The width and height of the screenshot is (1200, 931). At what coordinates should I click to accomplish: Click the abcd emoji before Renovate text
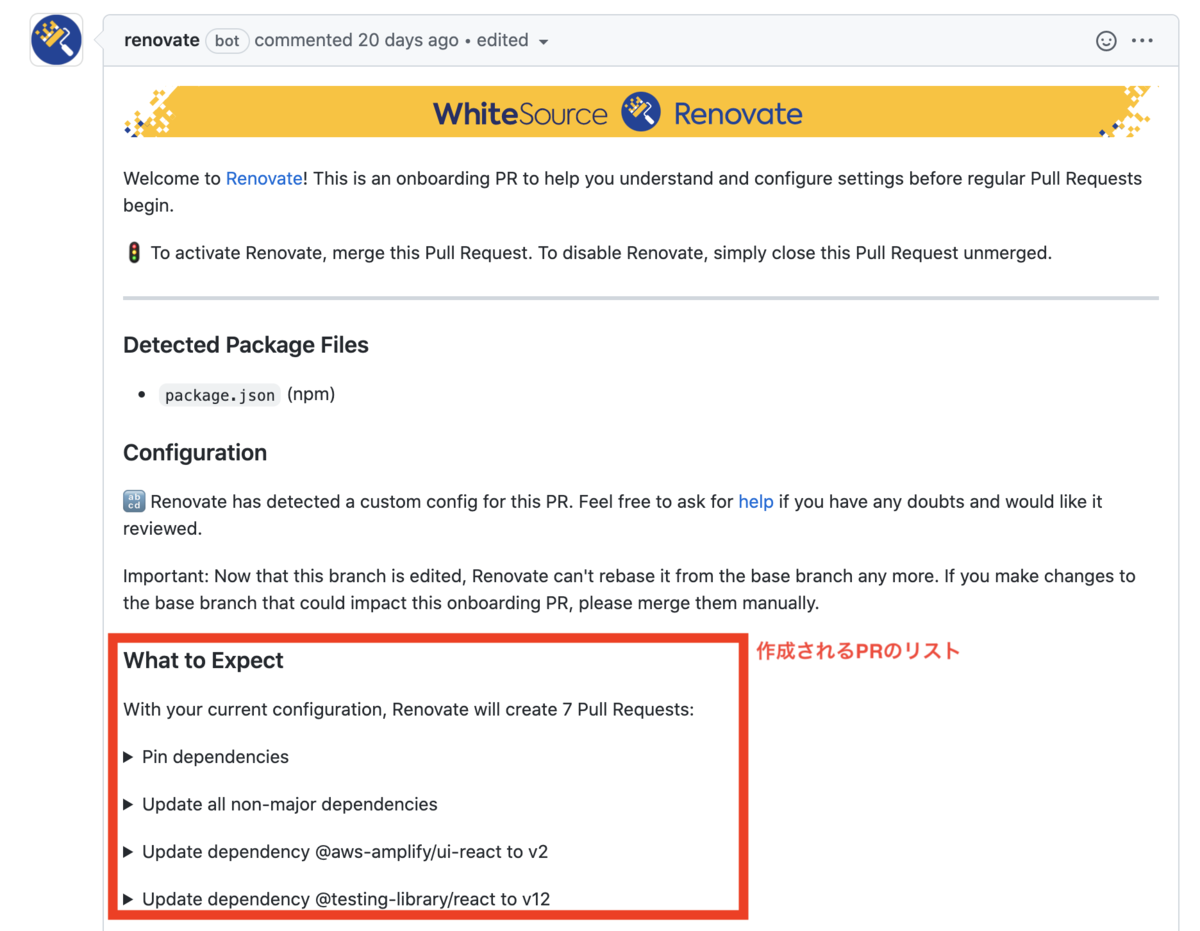click(x=134, y=502)
